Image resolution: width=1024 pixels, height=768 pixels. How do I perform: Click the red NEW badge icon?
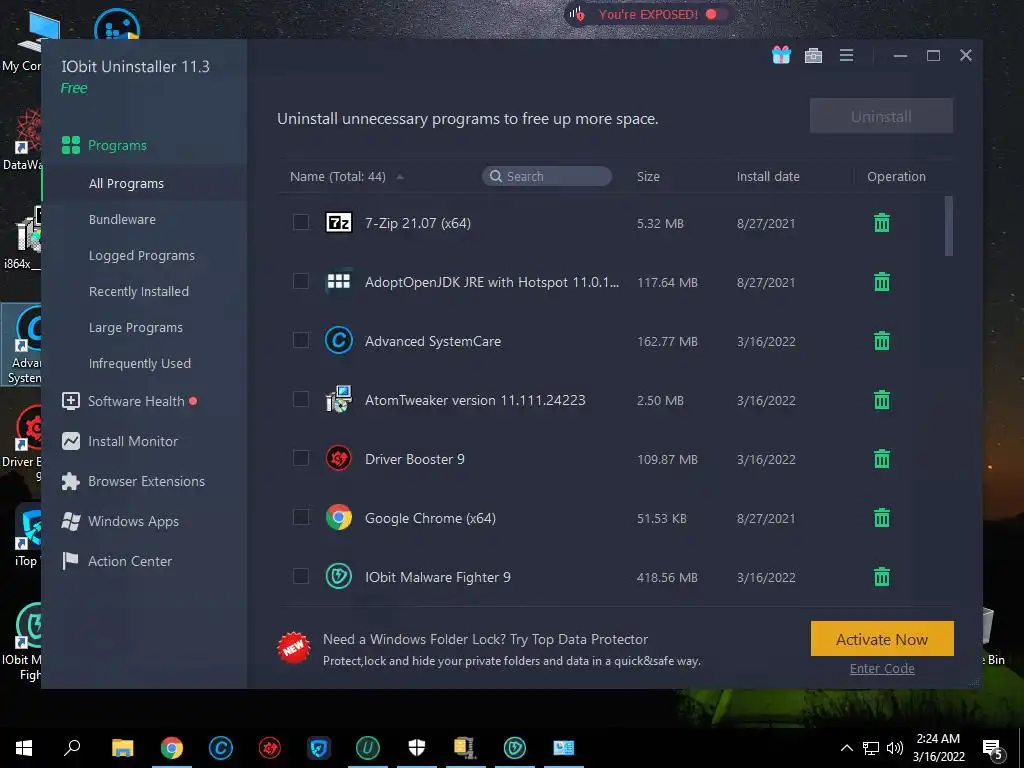[x=293, y=648]
